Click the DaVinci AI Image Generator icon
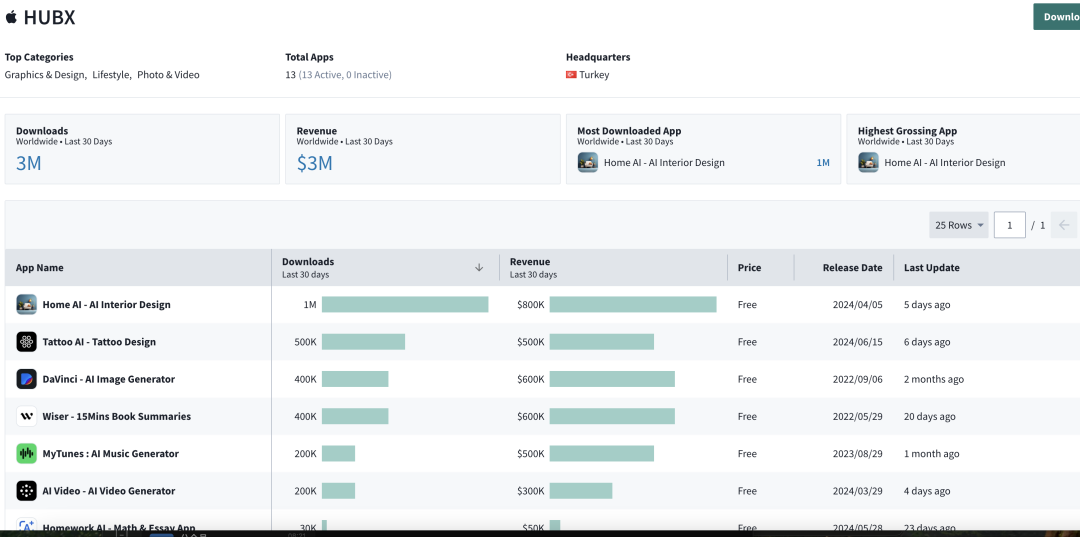The height and width of the screenshot is (537, 1080). click(x=26, y=379)
